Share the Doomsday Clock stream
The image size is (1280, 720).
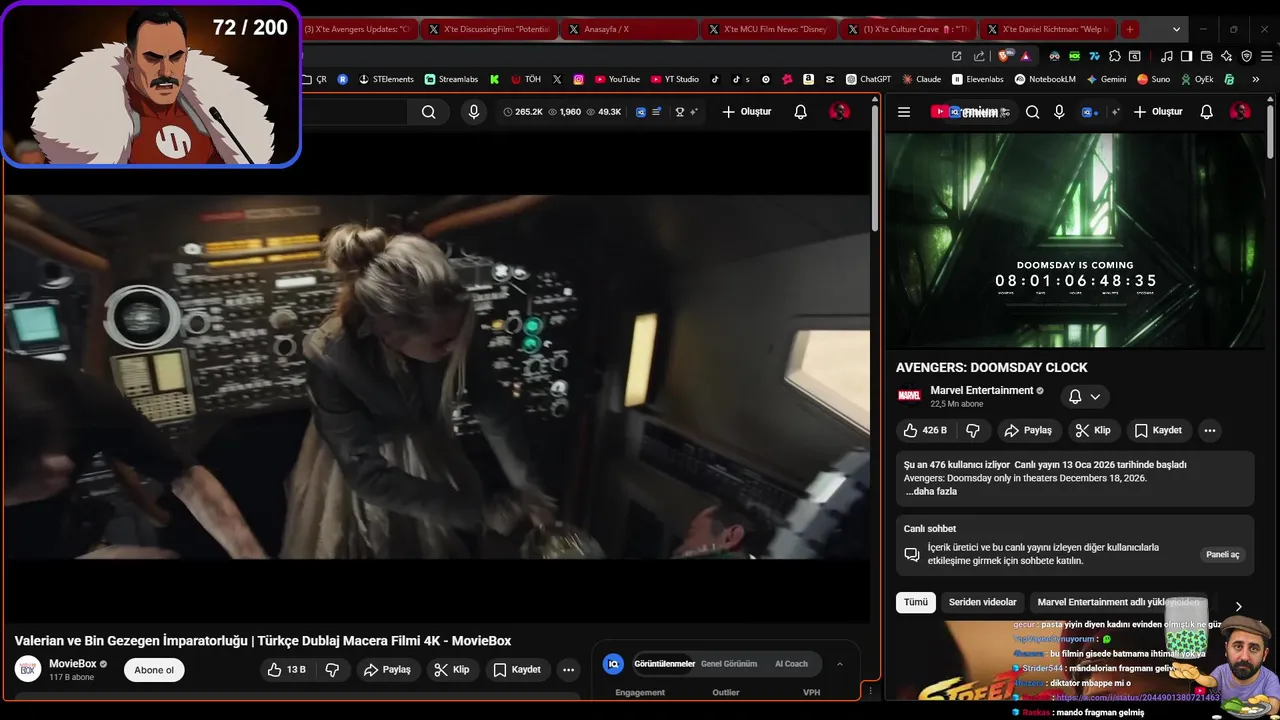(x=1028, y=430)
